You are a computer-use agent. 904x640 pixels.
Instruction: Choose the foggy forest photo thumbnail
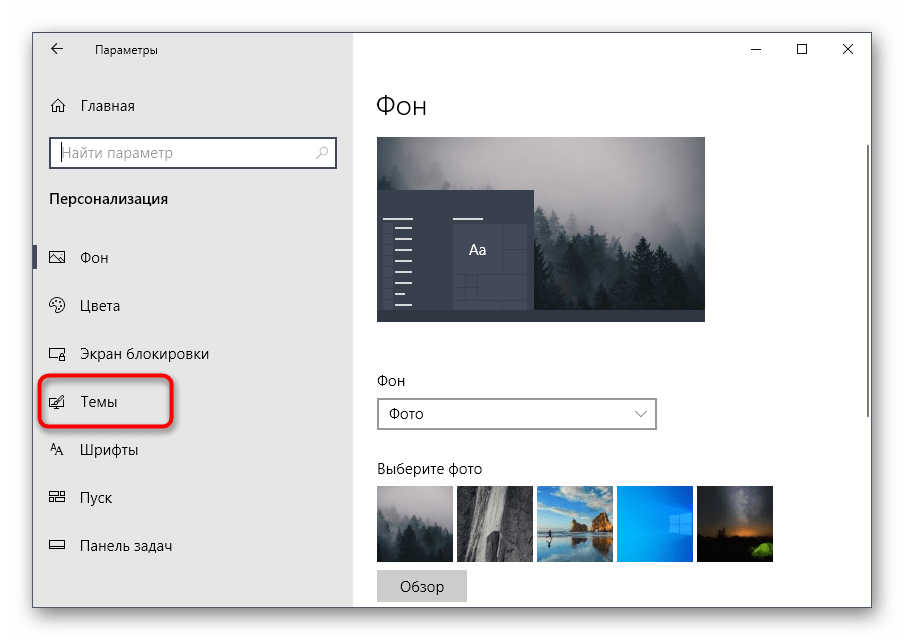[414, 524]
